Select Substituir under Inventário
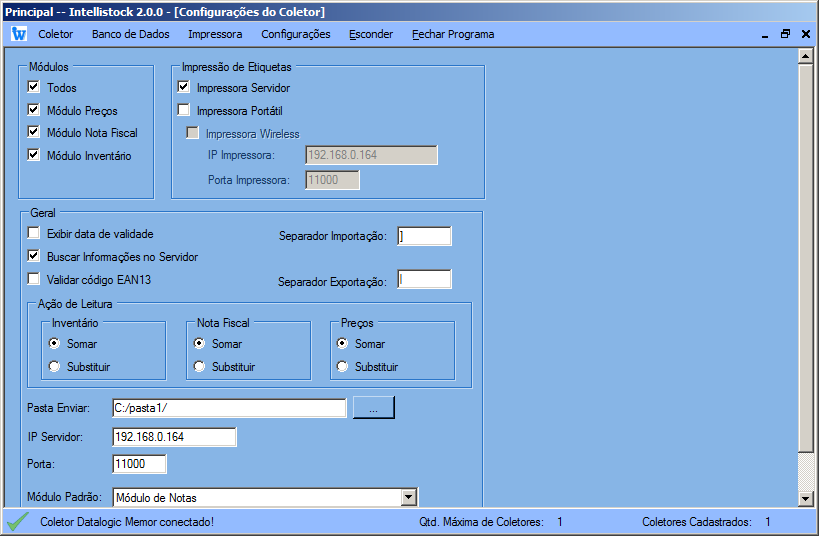This screenshot has height=536, width=819. point(54,366)
